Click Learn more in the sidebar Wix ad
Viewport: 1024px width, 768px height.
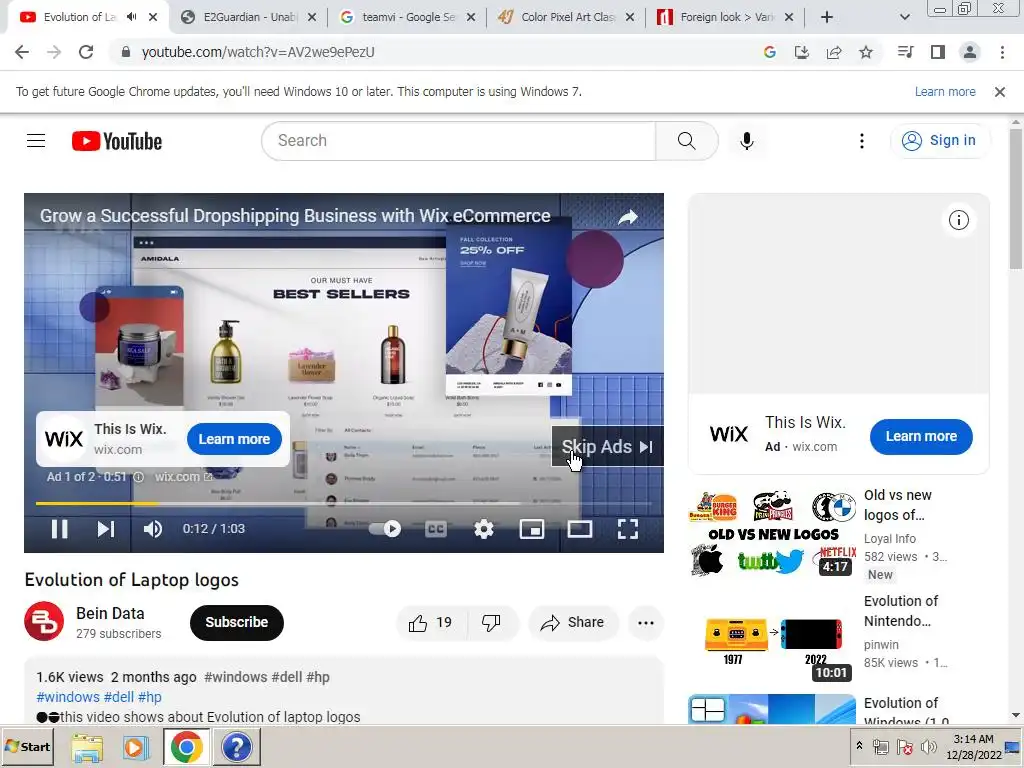[921, 436]
